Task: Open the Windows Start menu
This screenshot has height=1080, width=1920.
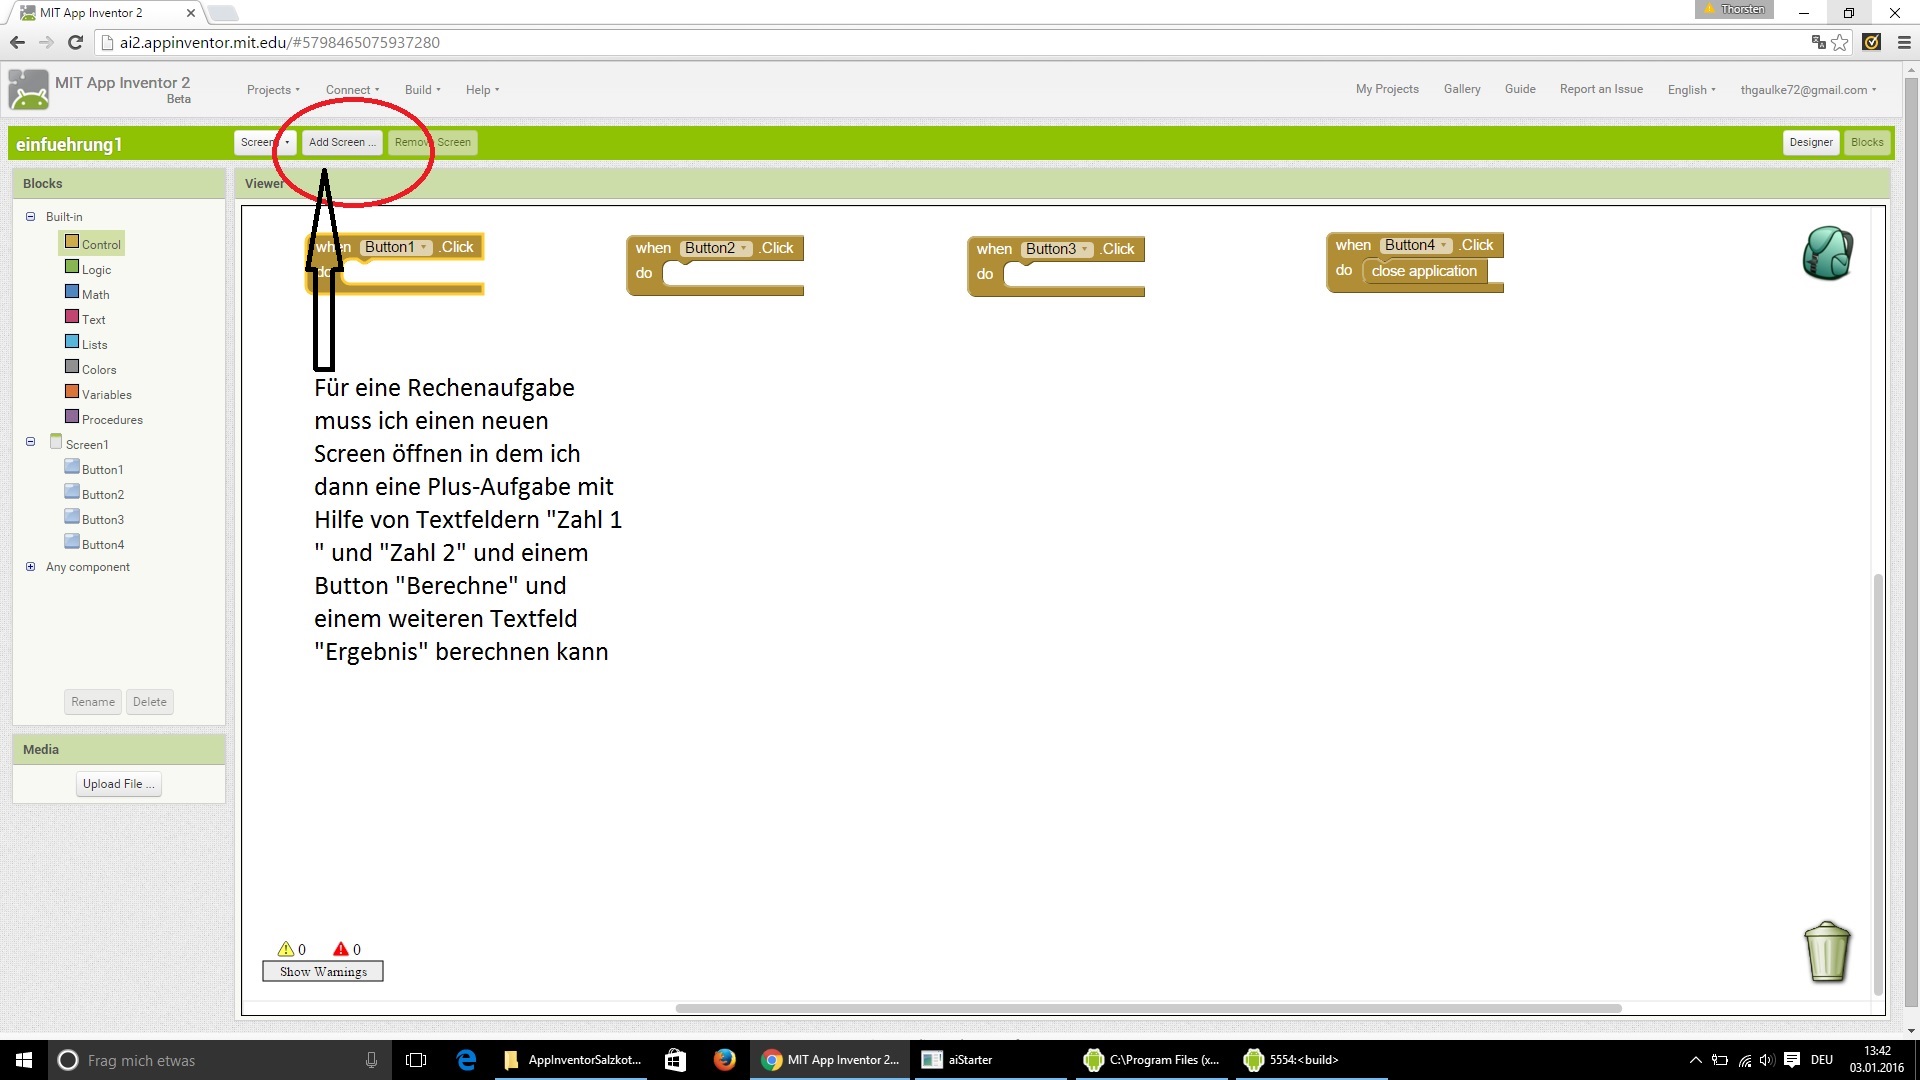Action: click(x=24, y=1060)
